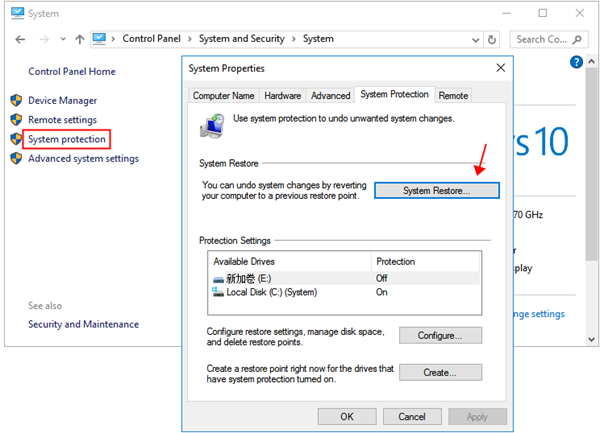
Task: Open the recent locations dropdown arrow
Action: tap(61, 39)
